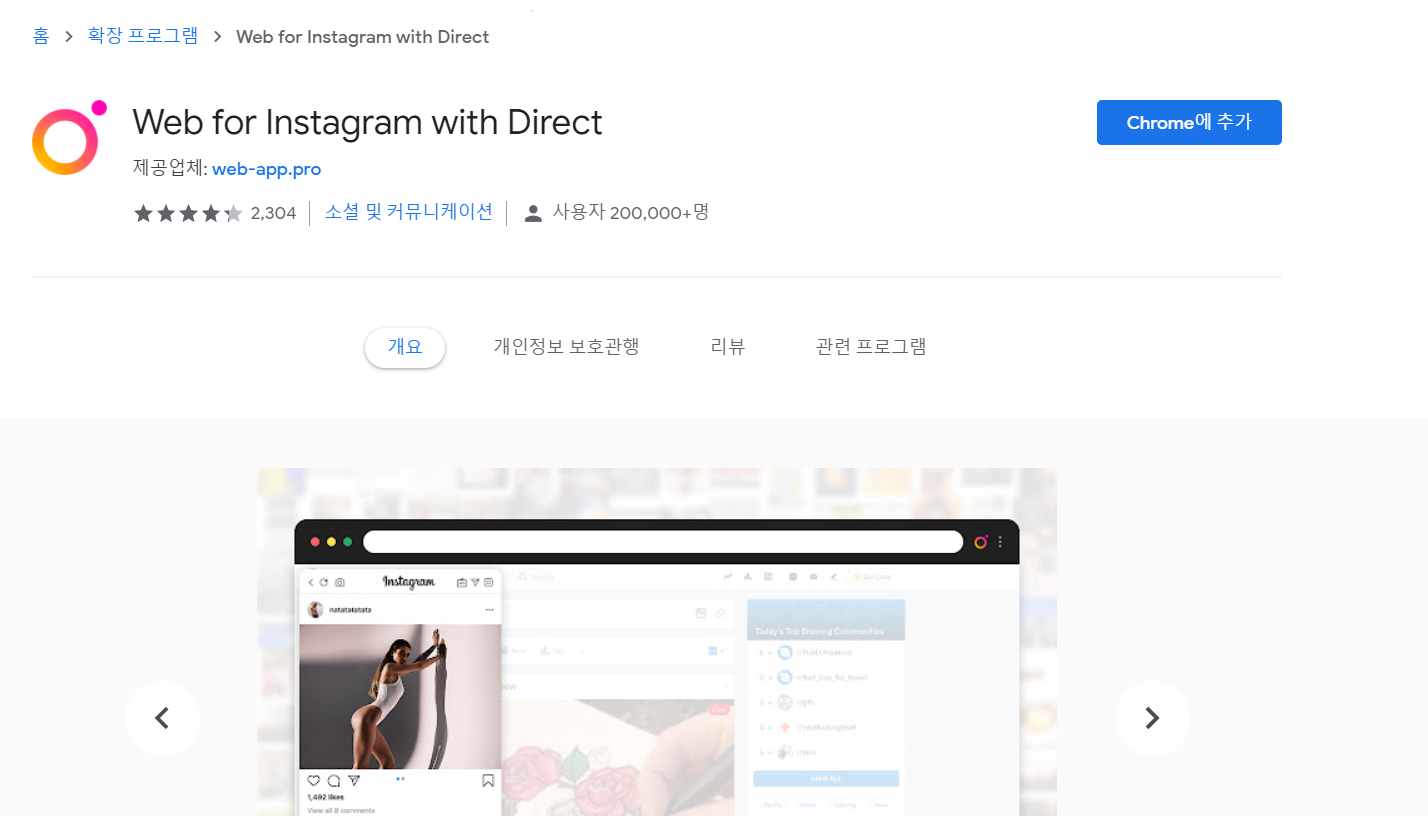Click the '제공업체:' label text
This screenshot has height=816, width=1428.
(x=170, y=169)
